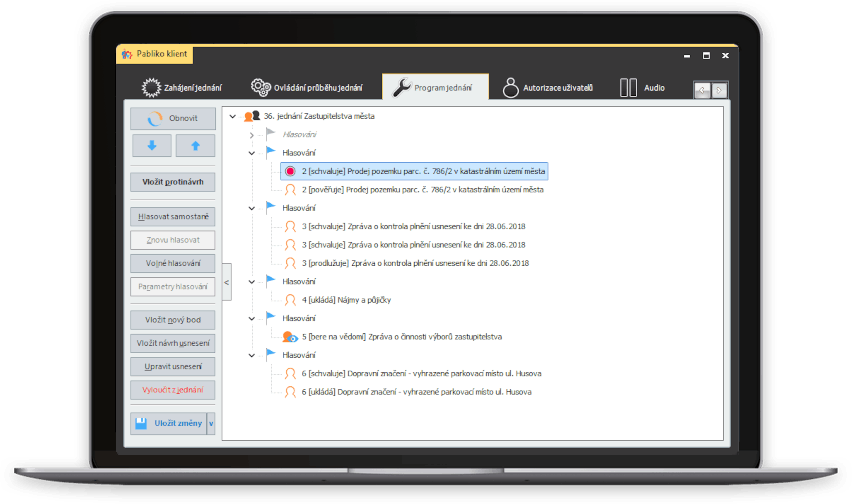Click the person icon next to 4 [ukládá] Nájmy a půjčky
Image resolution: width=852 pixels, height=504 pixels.
tap(290, 299)
